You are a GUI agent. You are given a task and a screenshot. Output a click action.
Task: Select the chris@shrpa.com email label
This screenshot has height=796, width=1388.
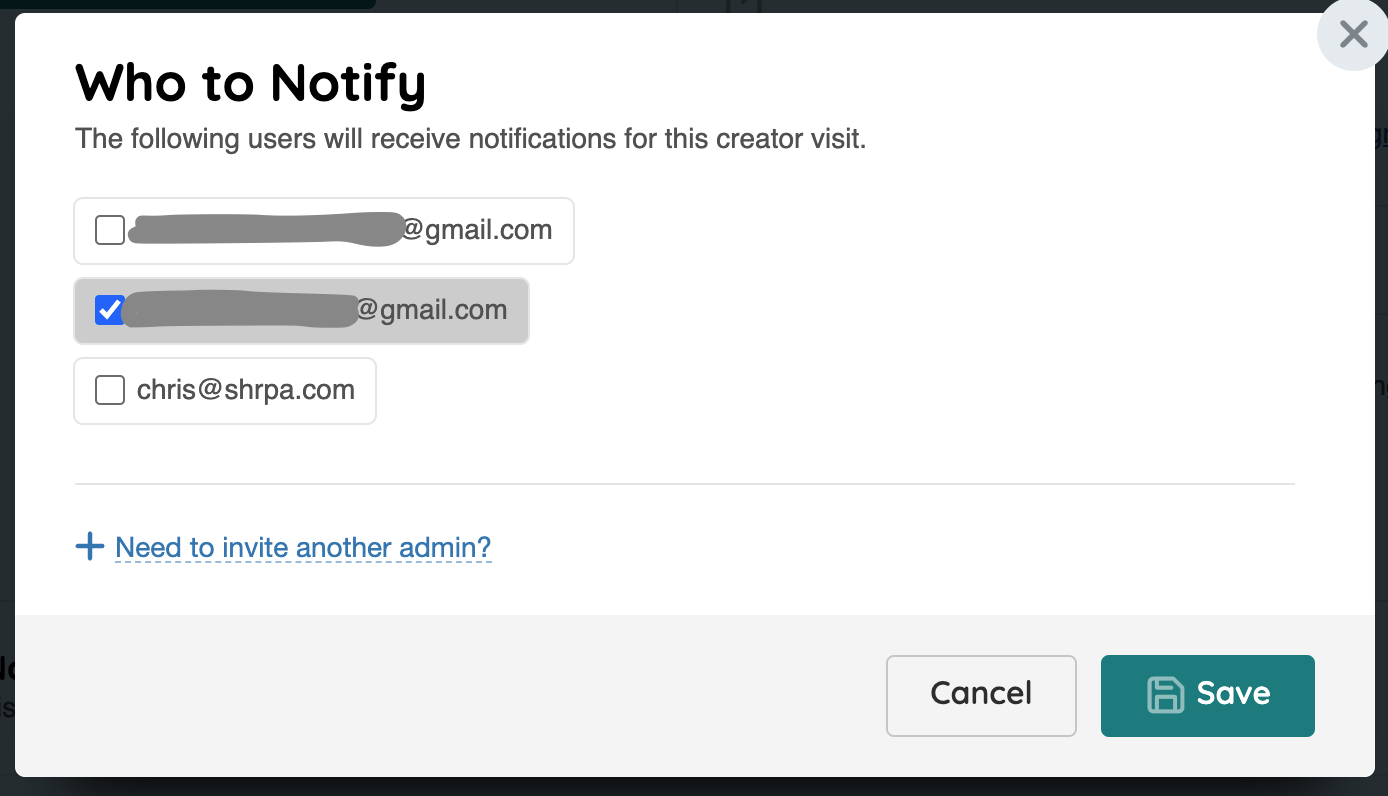[246, 390]
